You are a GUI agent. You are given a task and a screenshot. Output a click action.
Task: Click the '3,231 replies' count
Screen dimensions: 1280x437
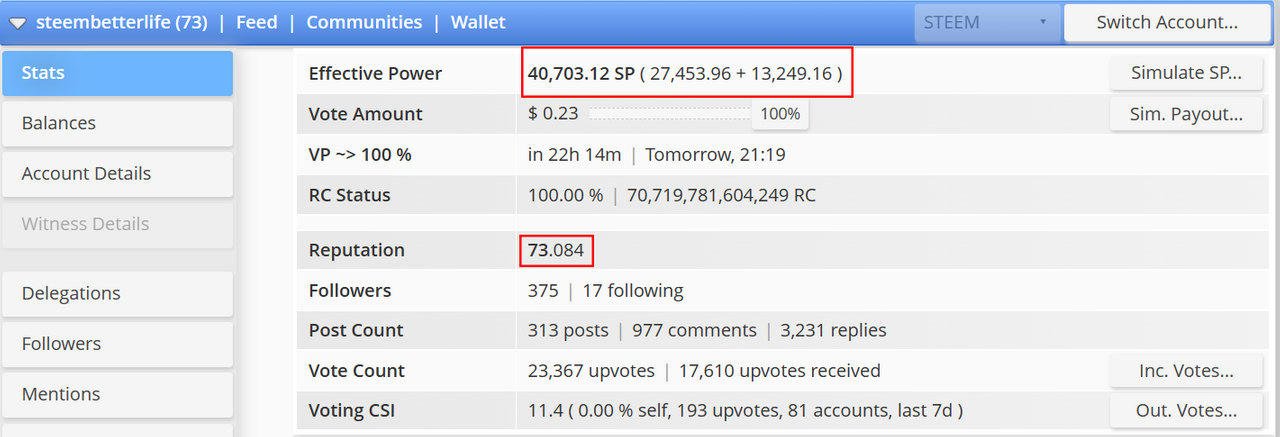click(x=830, y=330)
